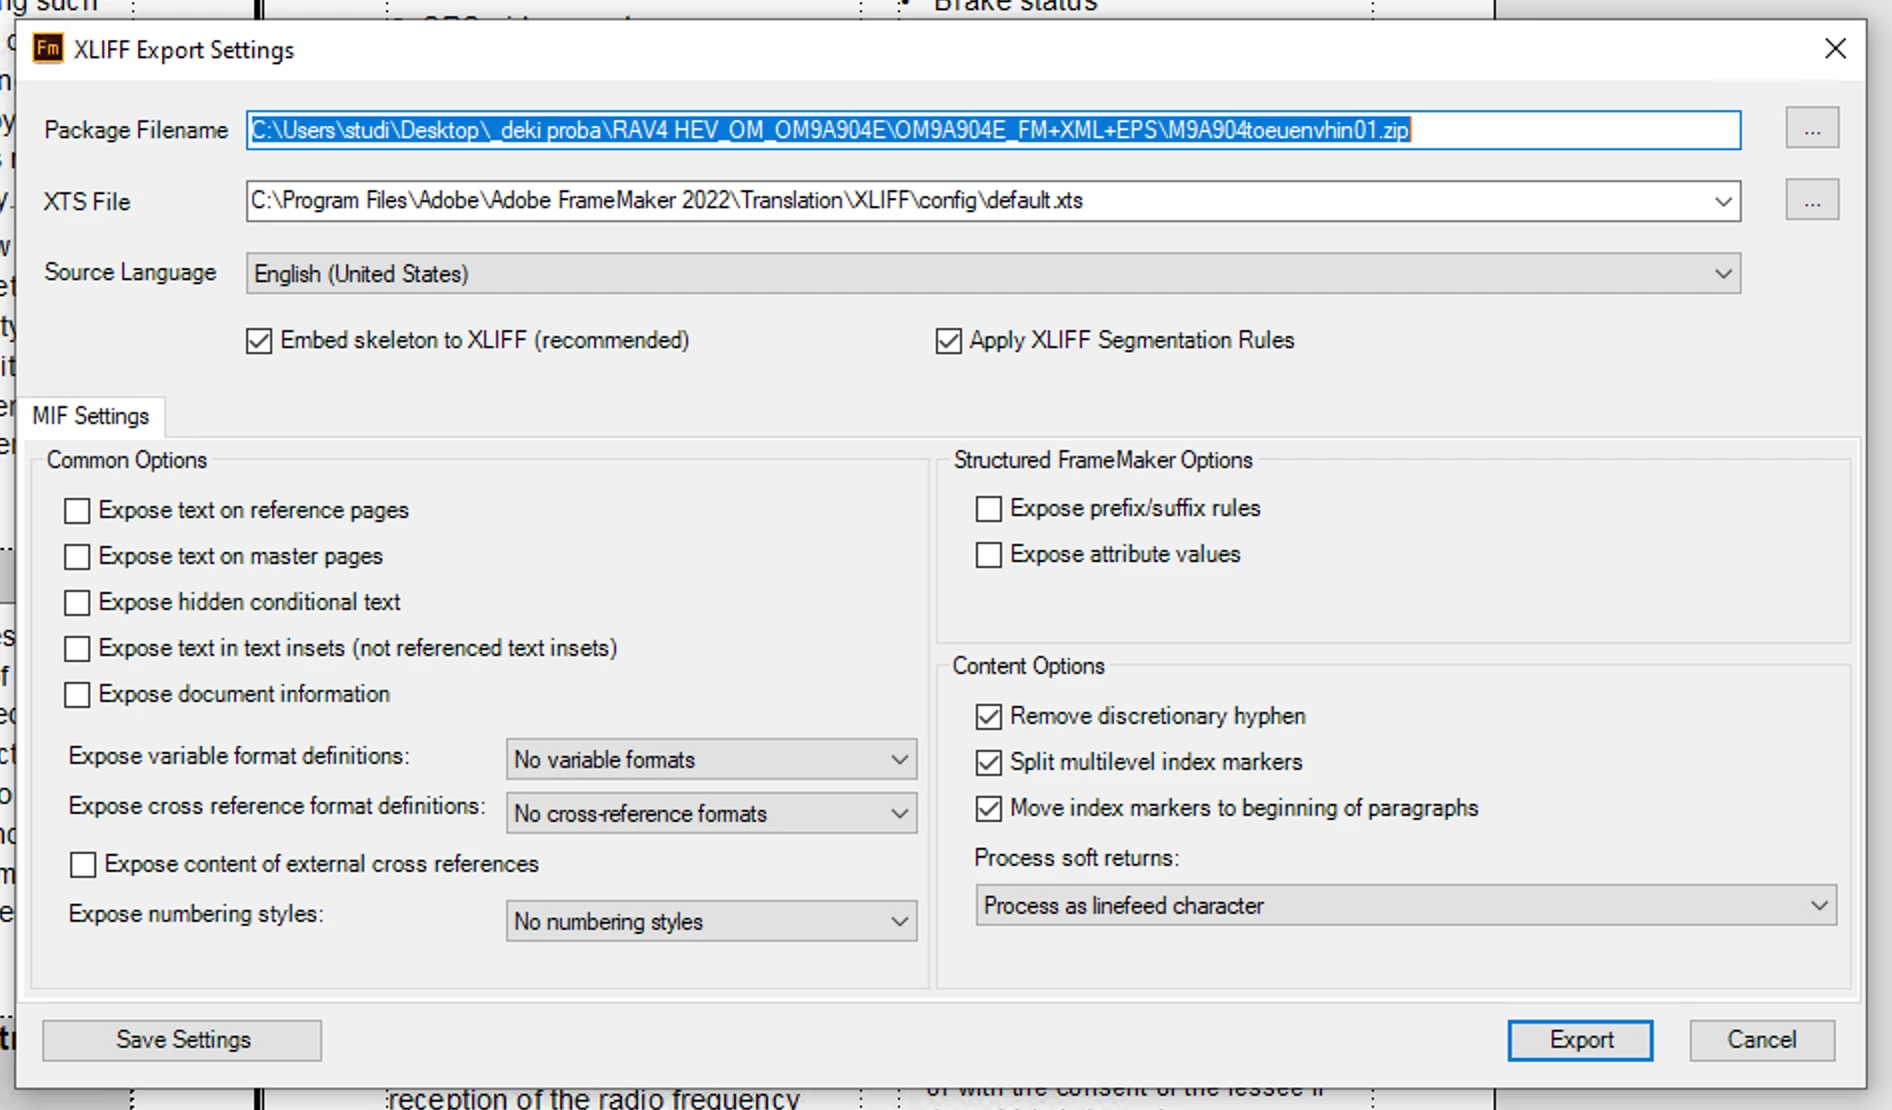Screen dimensions: 1892x1110
Task: Click the Content Options group label
Action: click(x=1028, y=666)
